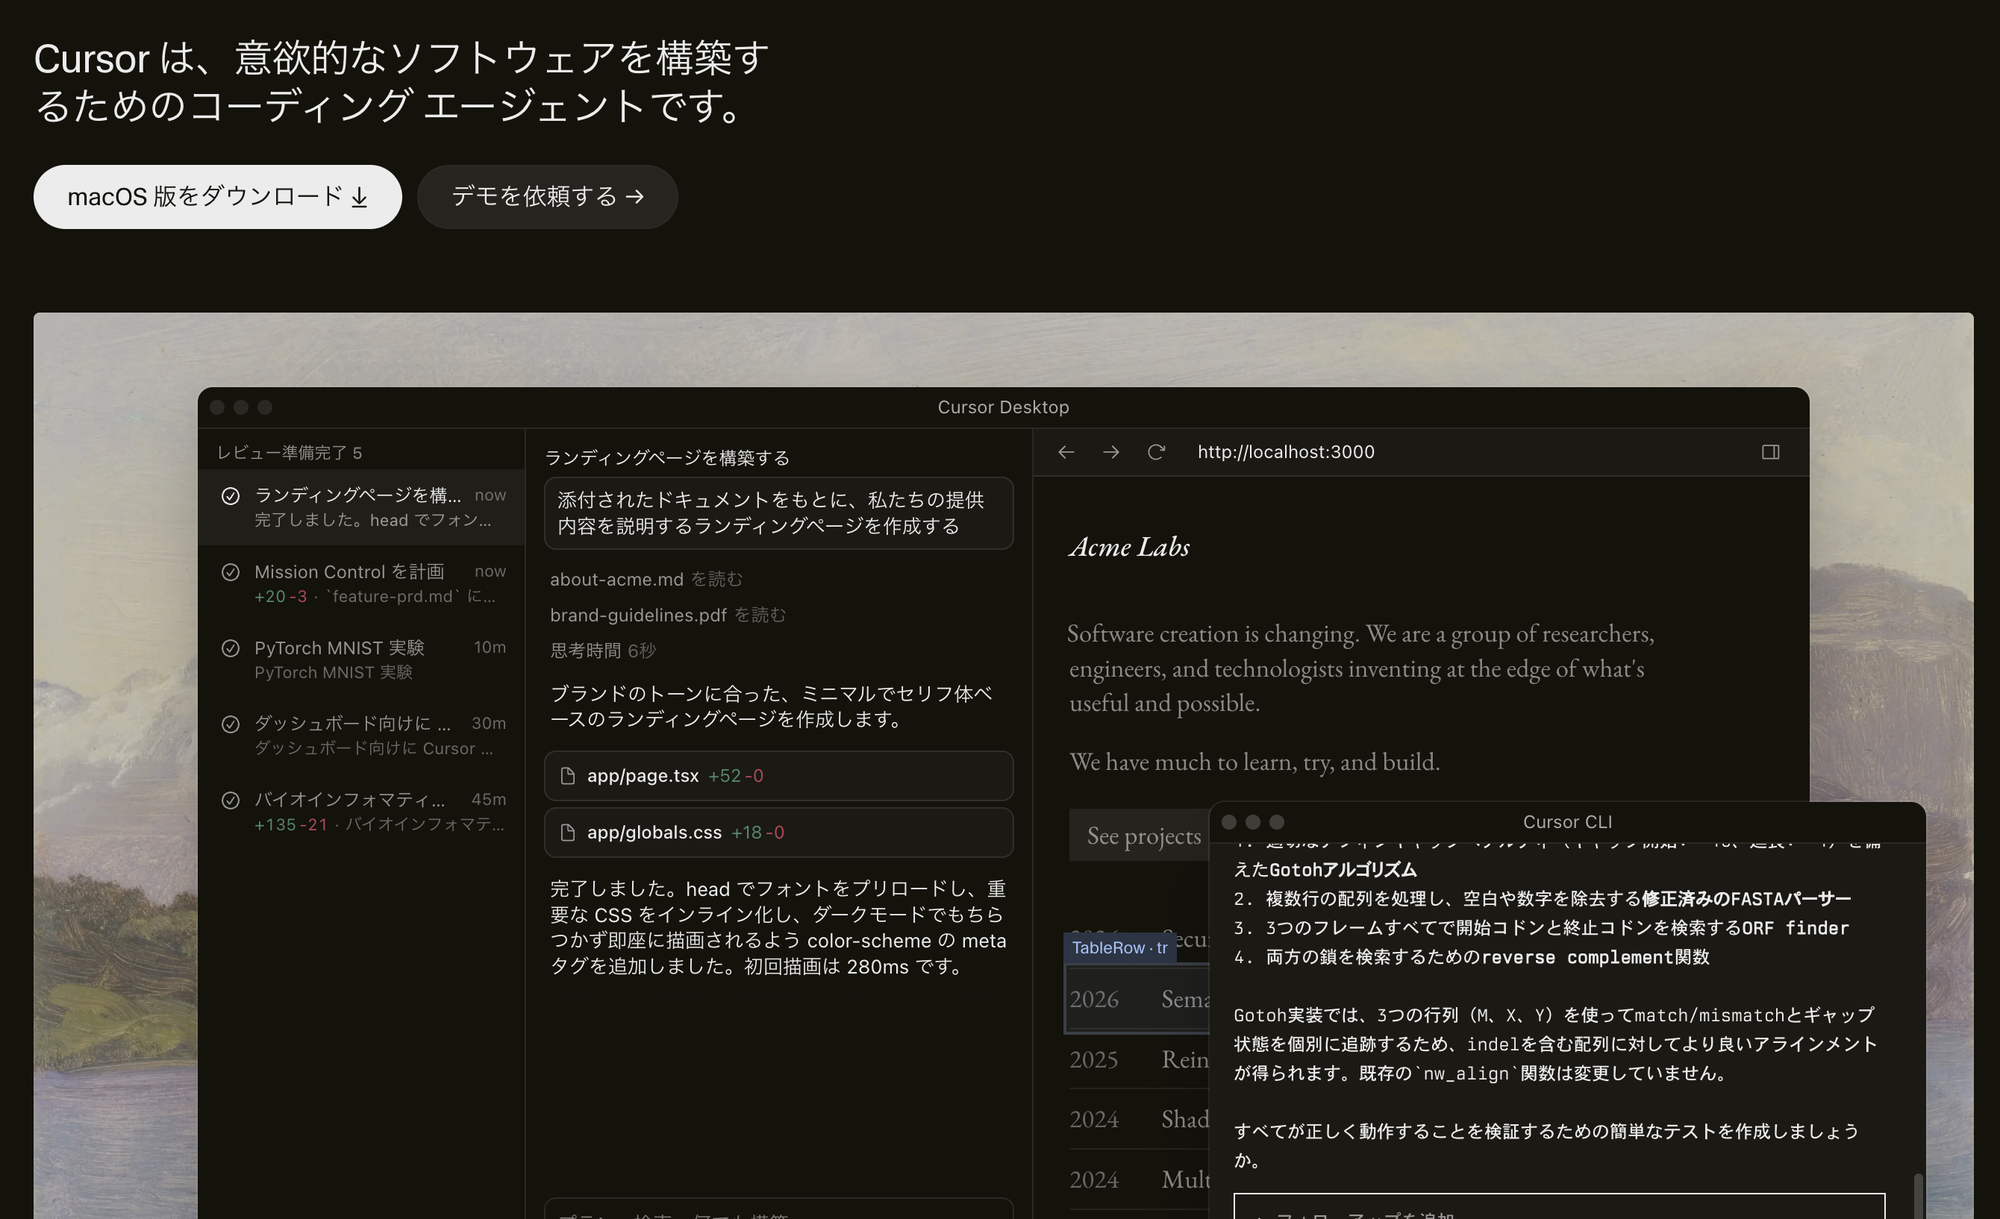Click the 2026 table row

(1138, 999)
